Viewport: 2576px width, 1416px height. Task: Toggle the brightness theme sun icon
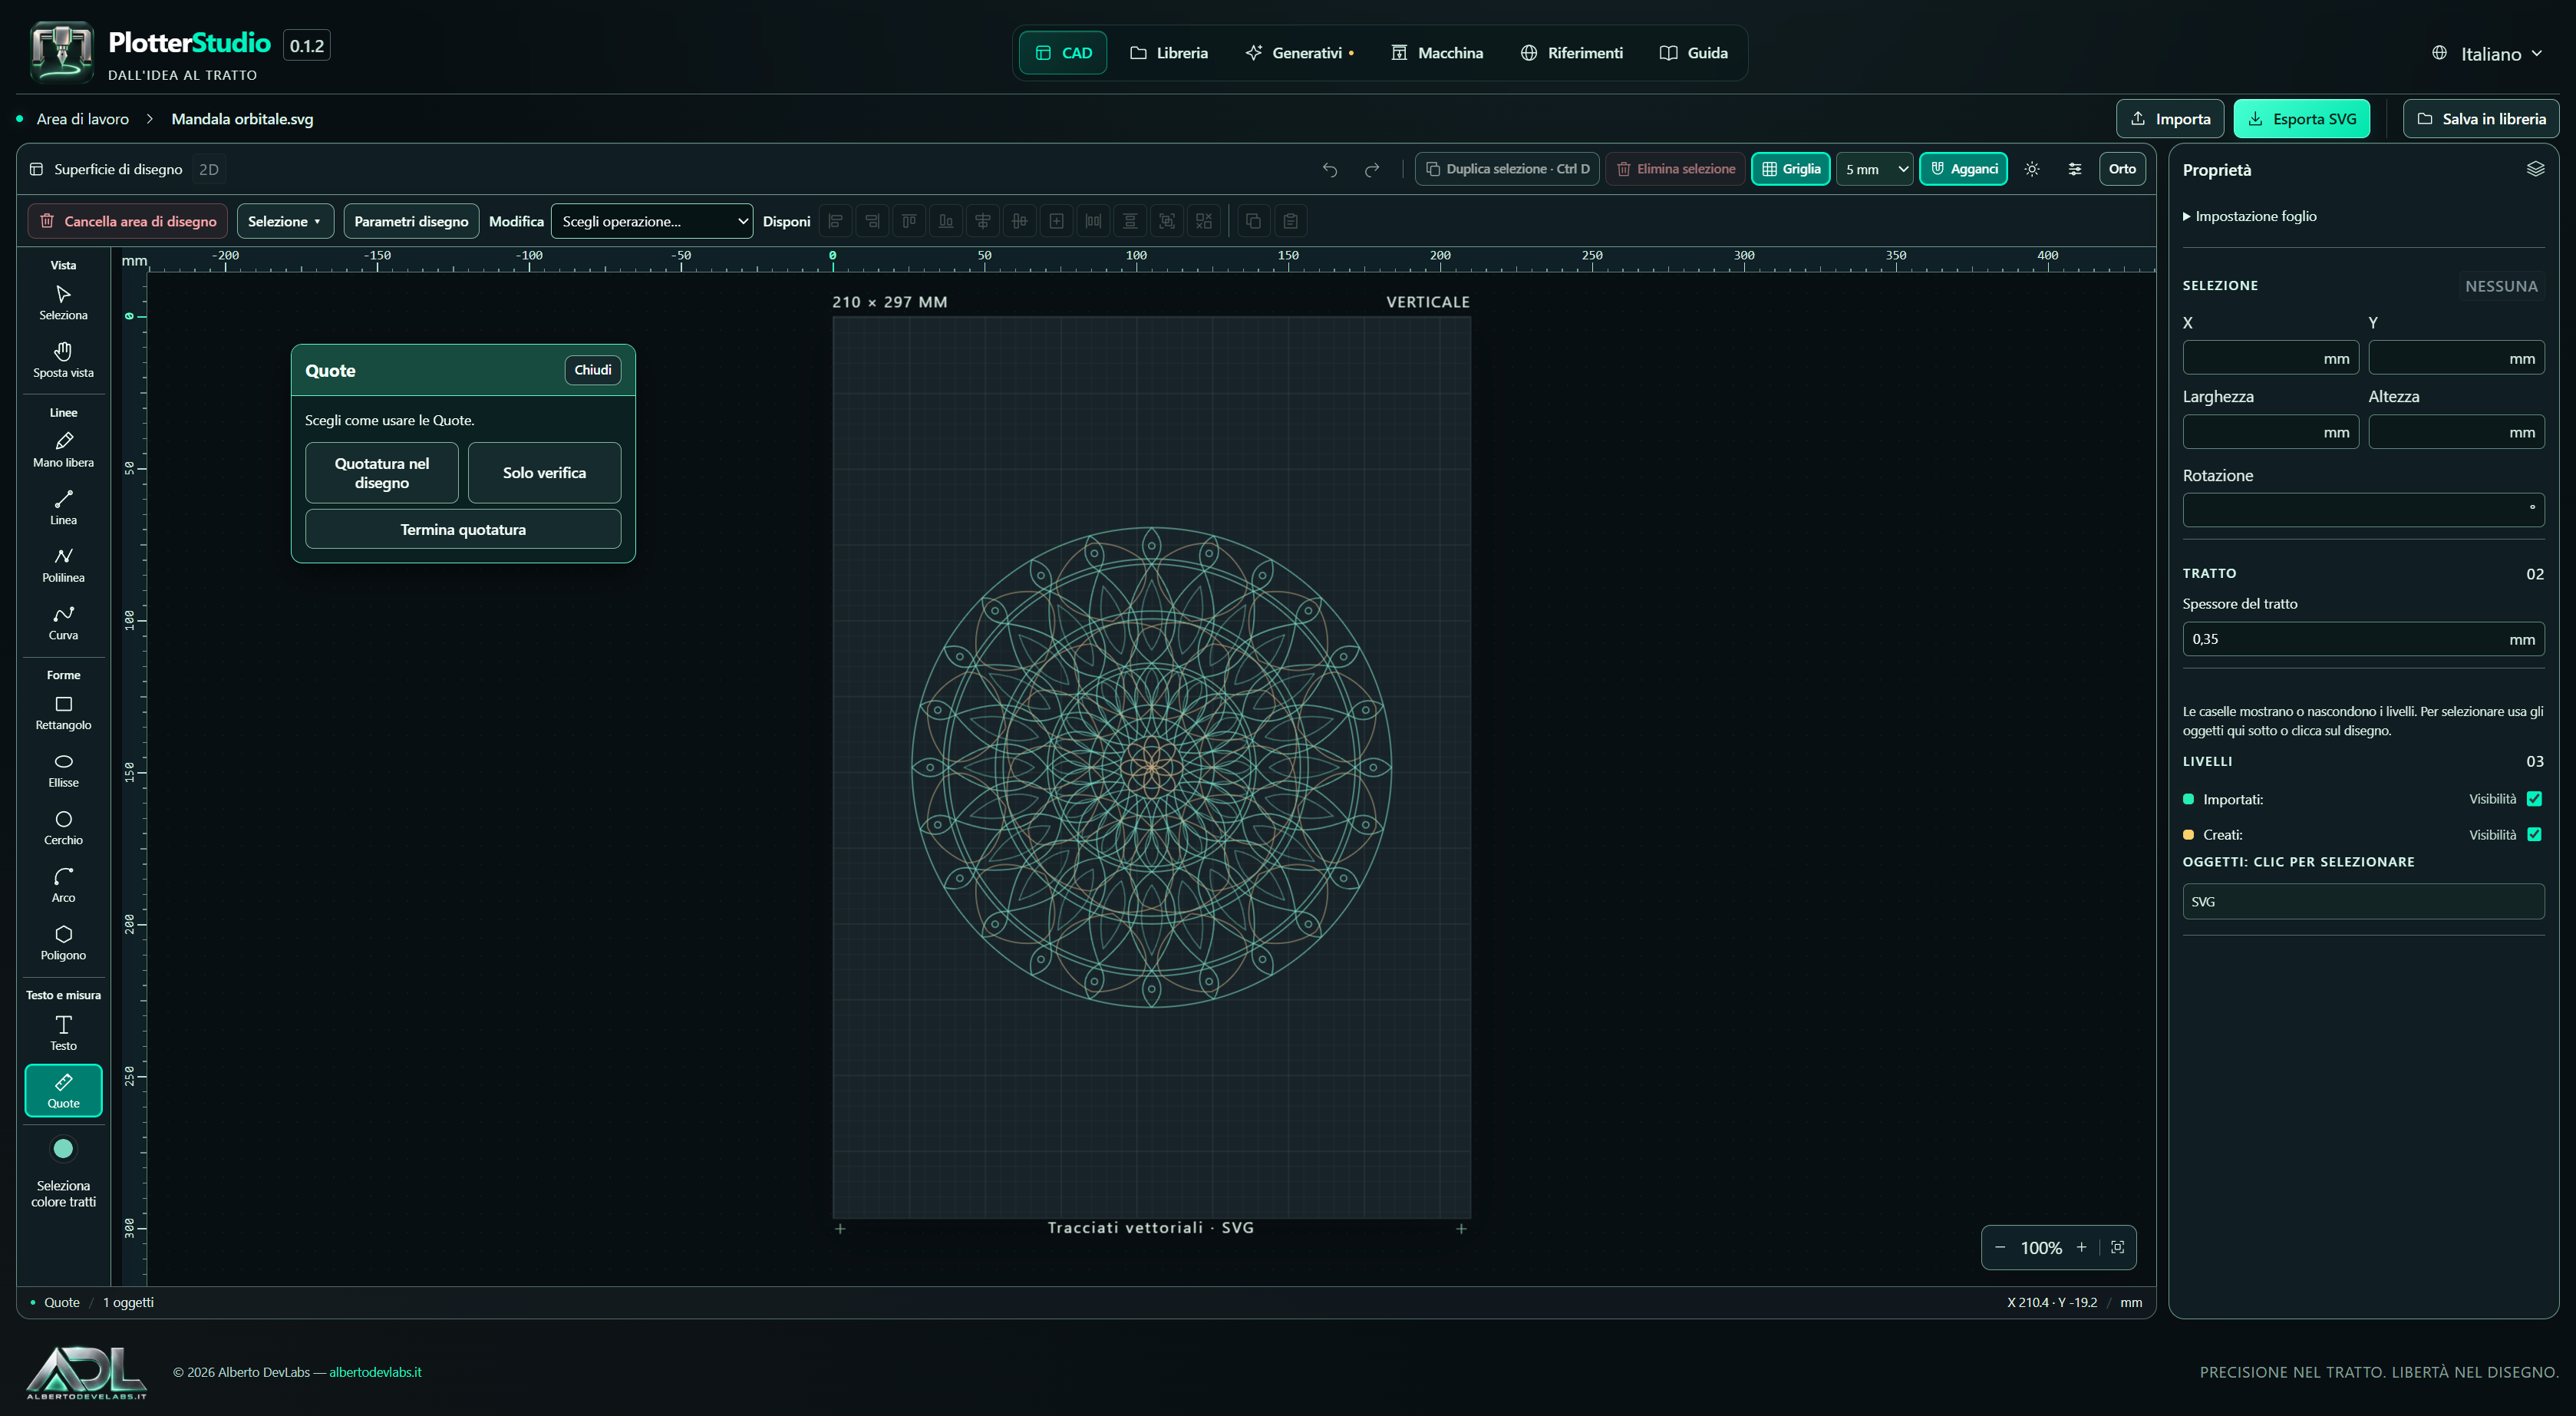[x=2031, y=169]
